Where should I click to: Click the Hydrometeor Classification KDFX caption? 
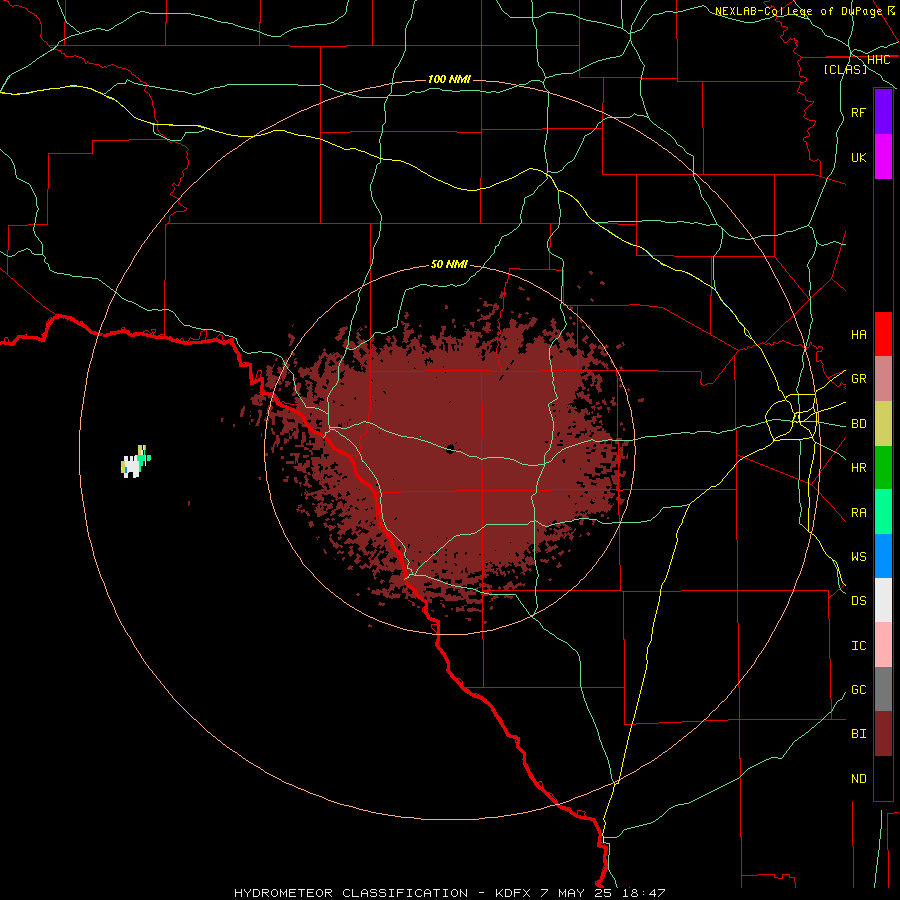[449, 893]
